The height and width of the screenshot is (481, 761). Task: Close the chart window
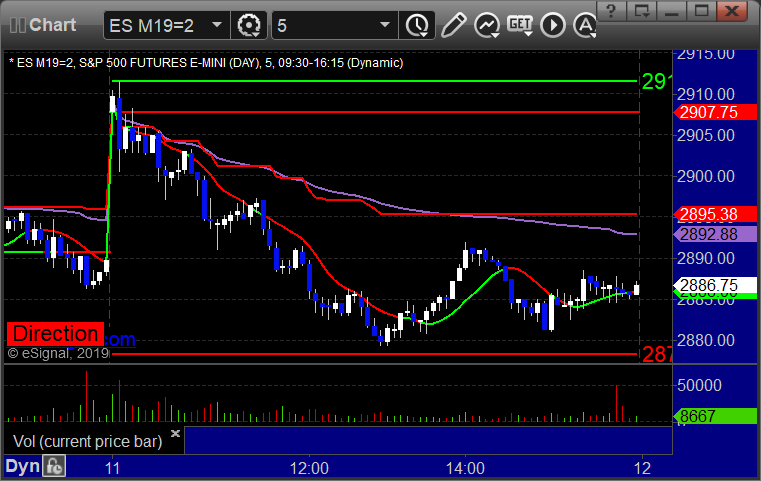coord(731,11)
